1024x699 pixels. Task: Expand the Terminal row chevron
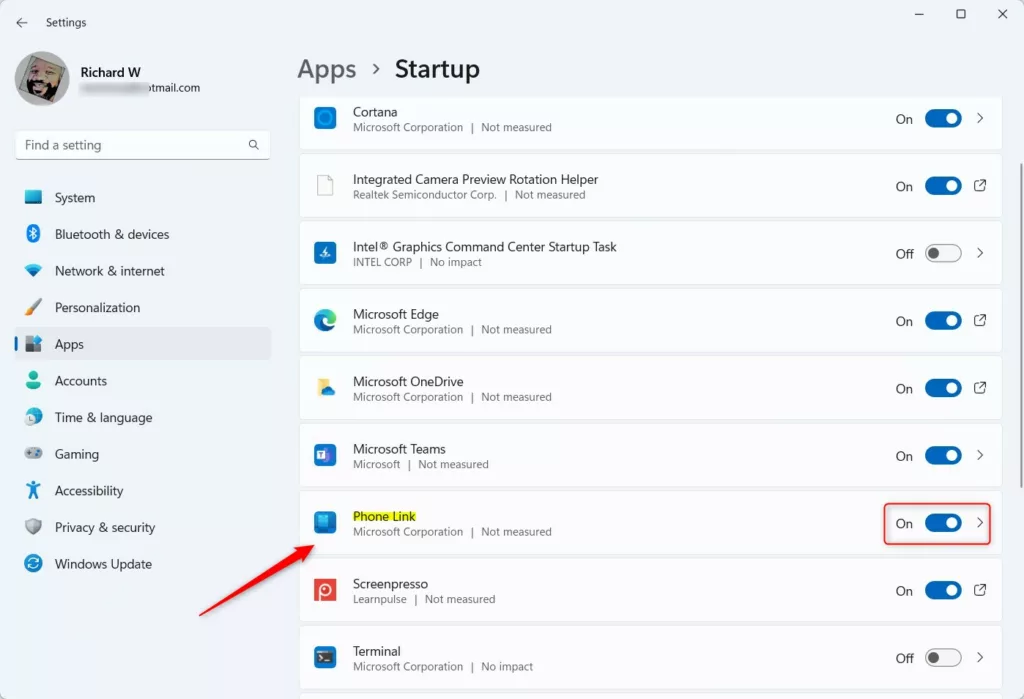tap(980, 657)
